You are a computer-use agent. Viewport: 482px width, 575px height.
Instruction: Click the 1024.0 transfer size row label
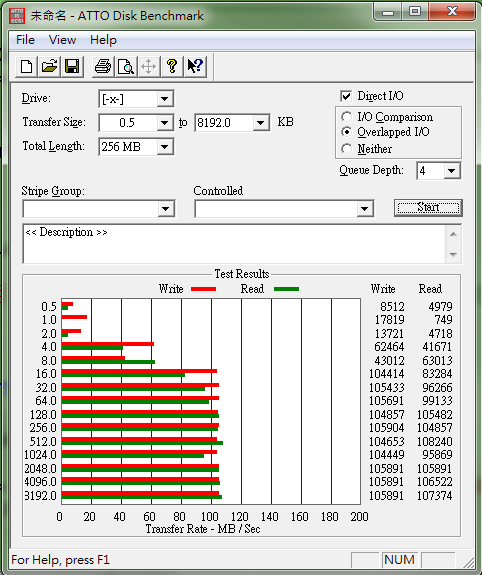point(40,455)
